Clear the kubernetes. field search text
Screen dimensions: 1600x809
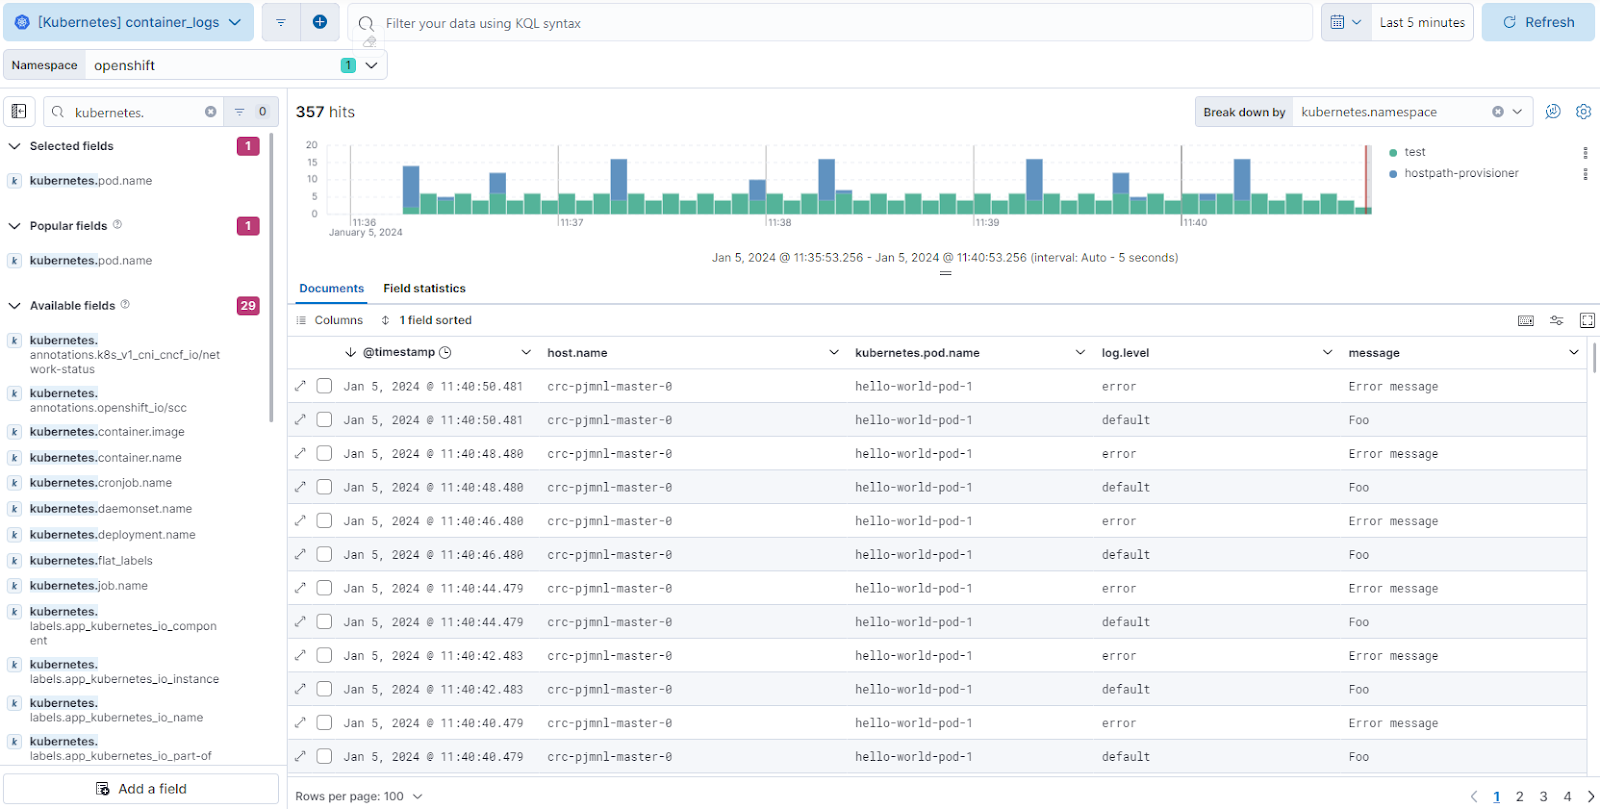210,112
